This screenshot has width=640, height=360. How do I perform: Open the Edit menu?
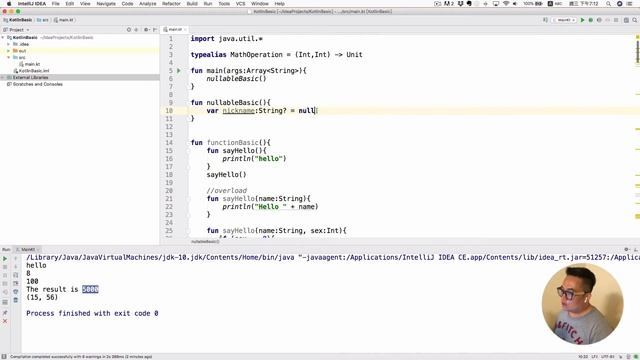[70, 4]
